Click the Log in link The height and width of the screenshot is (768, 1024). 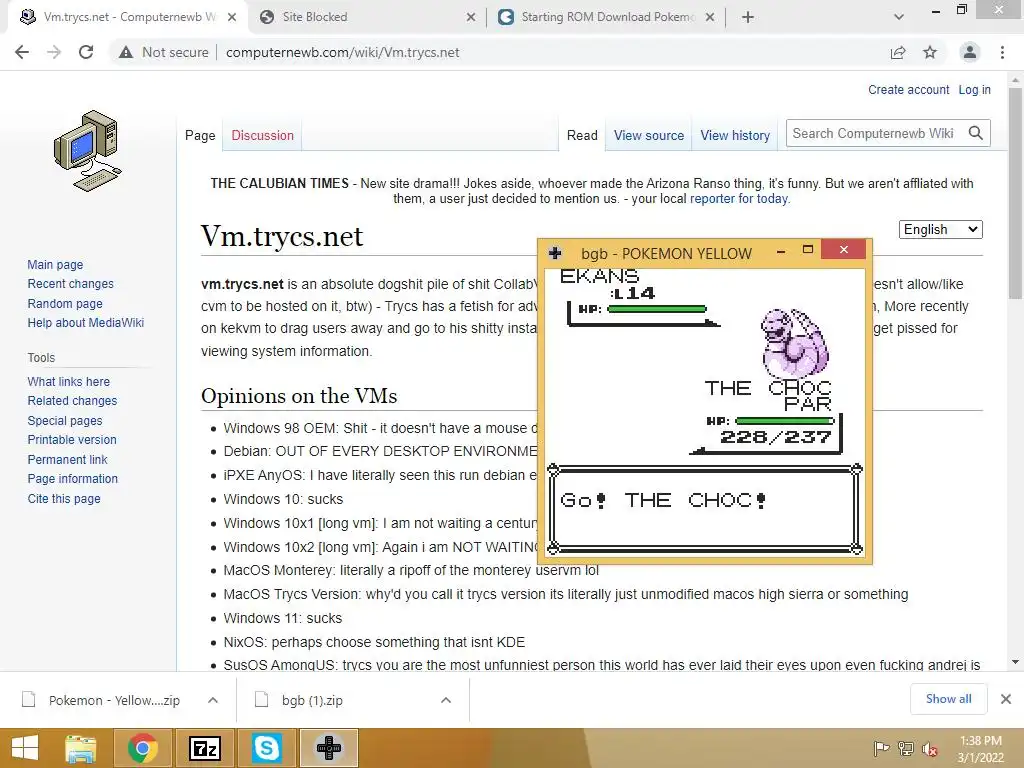(x=974, y=89)
